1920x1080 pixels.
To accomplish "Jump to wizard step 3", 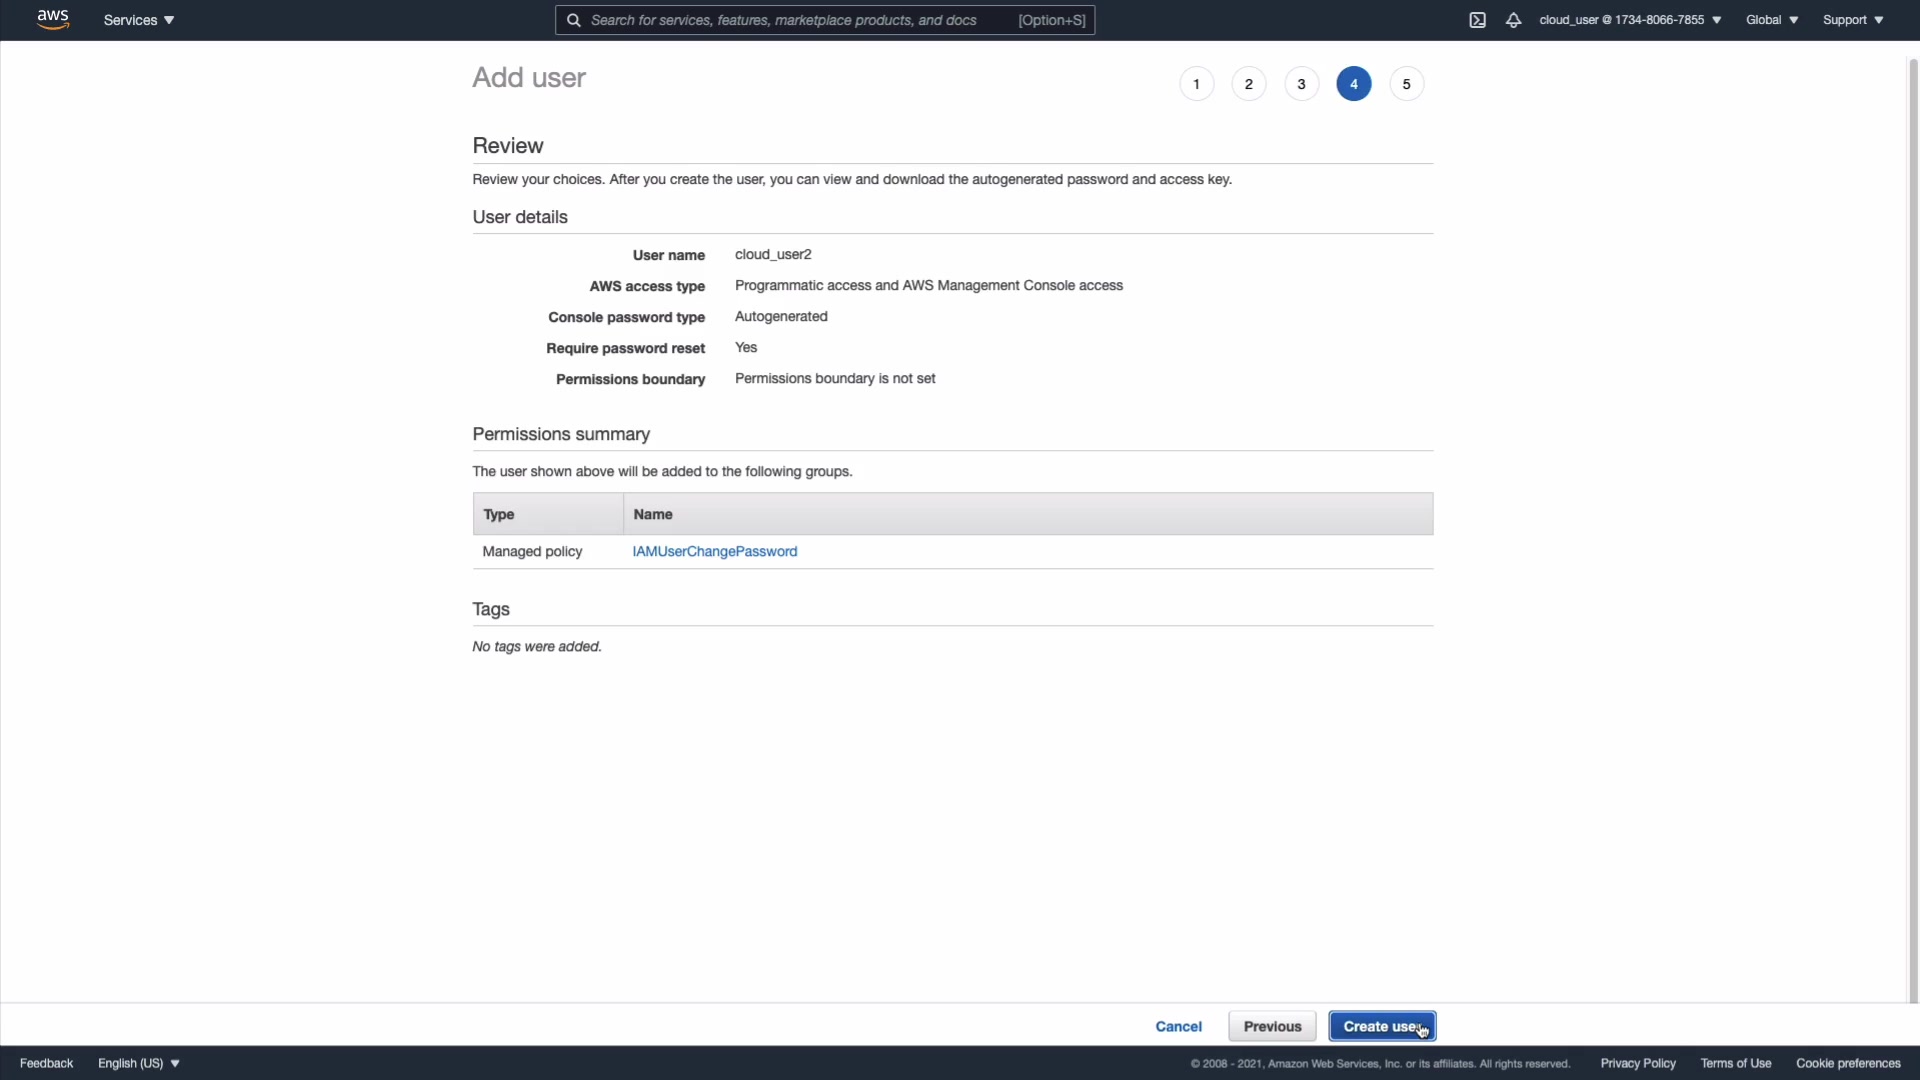I will click(x=1301, y=84).
